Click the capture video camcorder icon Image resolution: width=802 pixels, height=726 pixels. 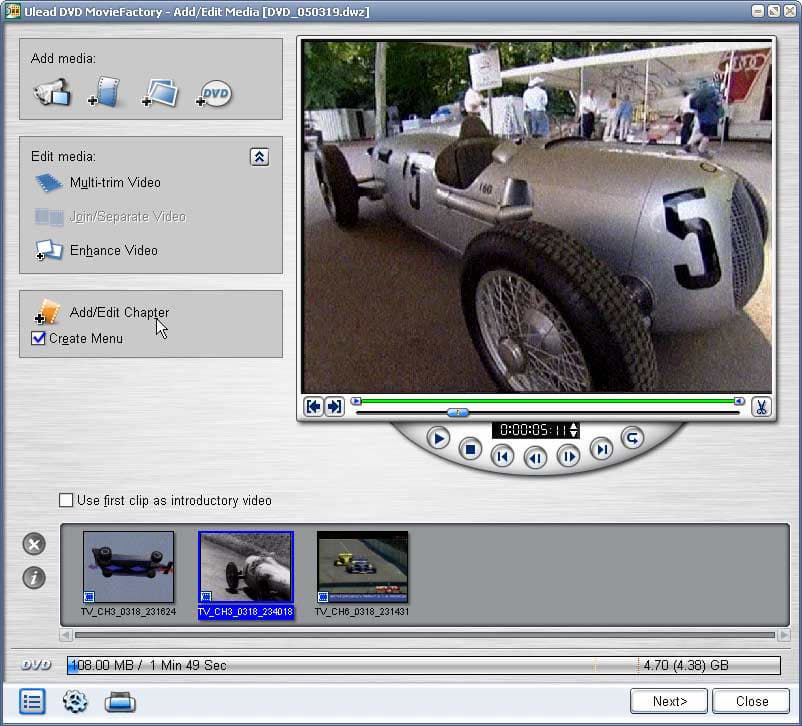[51, 92]
